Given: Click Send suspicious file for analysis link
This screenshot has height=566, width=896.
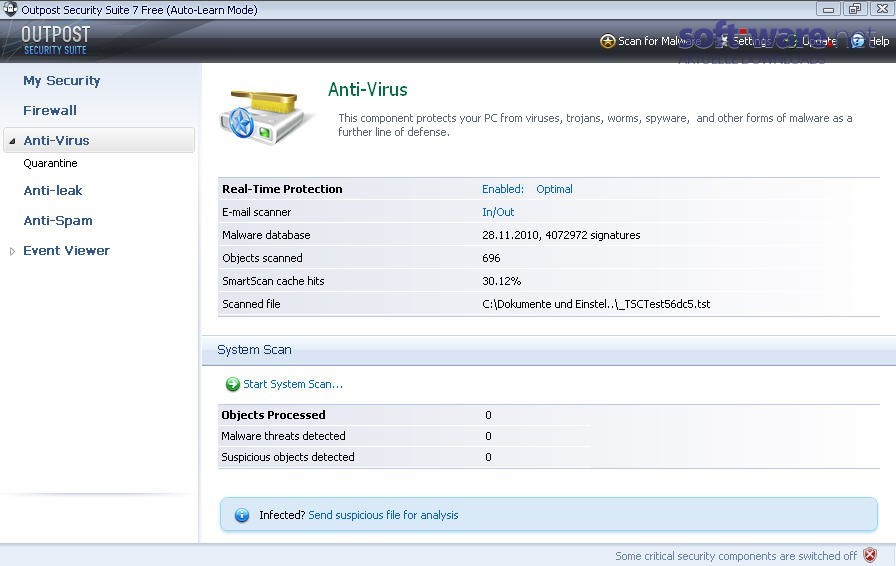Looking at the screenshot, I should click(x=383, y=515).
